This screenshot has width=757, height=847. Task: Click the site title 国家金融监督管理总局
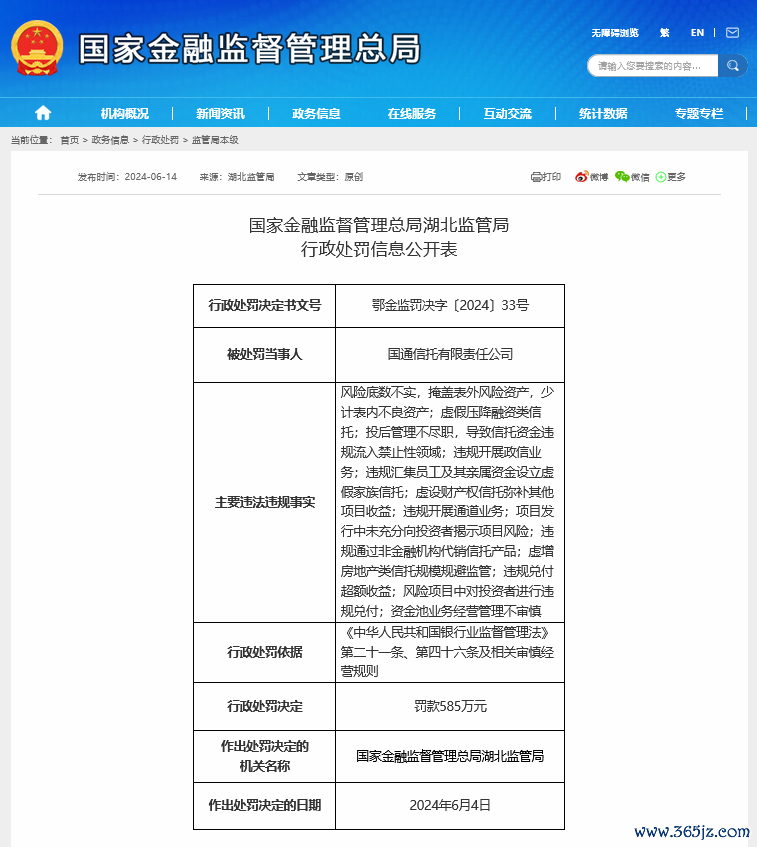tap(250, 48)
